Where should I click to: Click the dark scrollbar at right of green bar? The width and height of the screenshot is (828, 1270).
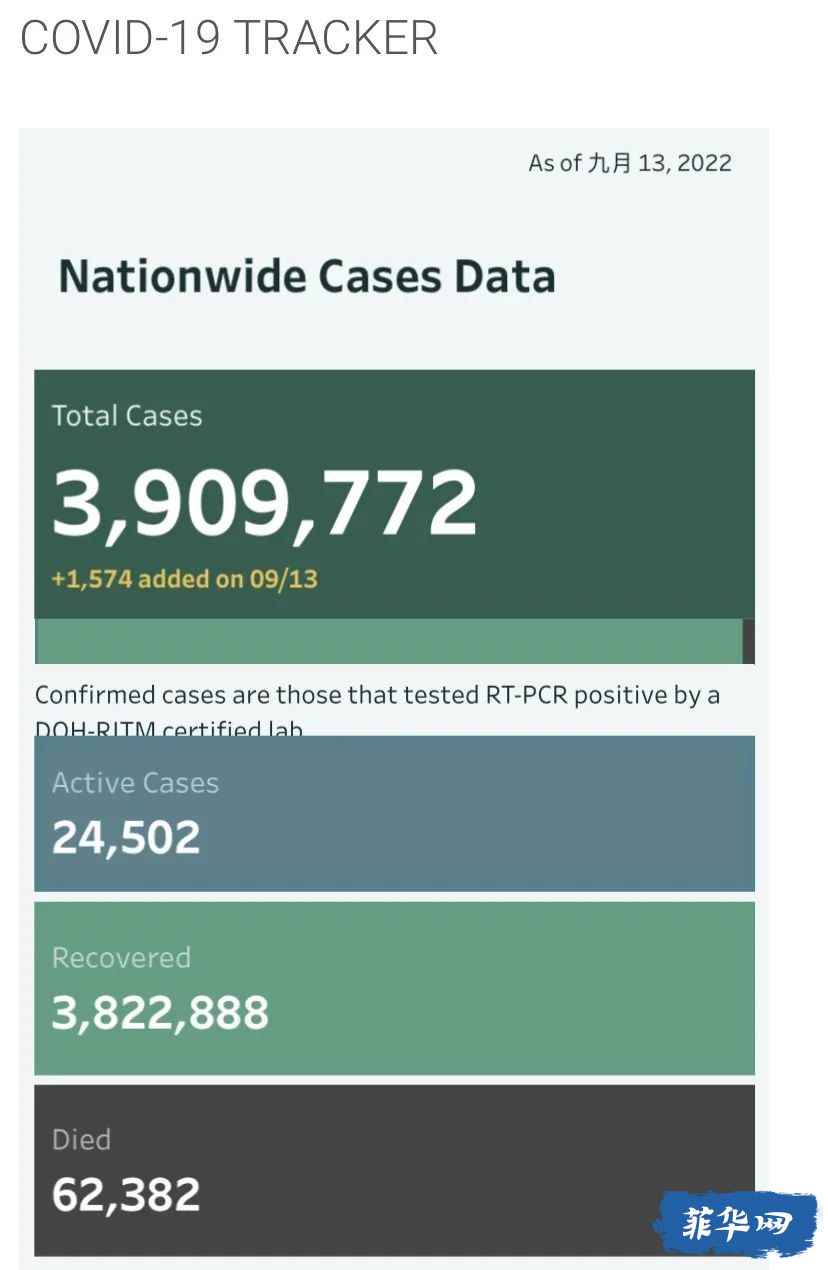click(749, 641)
